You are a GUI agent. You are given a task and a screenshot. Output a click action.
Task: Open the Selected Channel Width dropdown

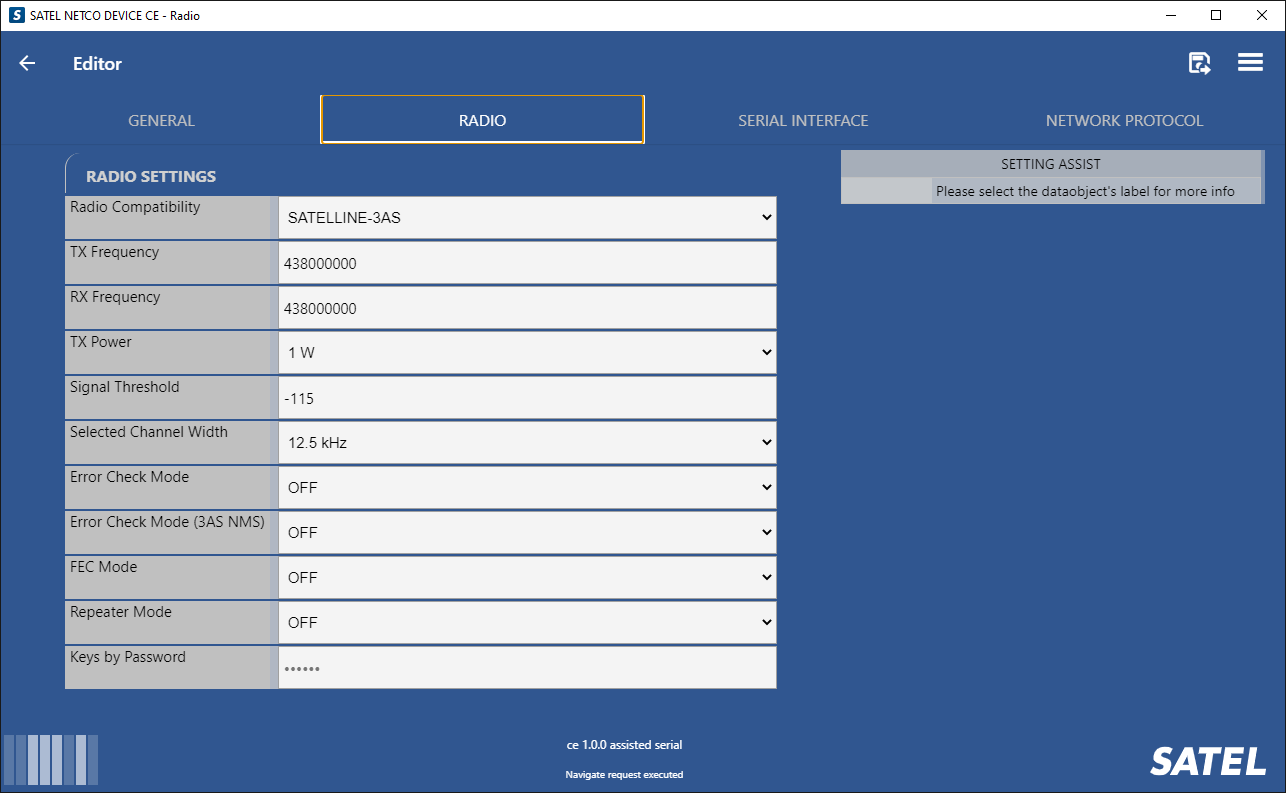(x=528, y=442)
